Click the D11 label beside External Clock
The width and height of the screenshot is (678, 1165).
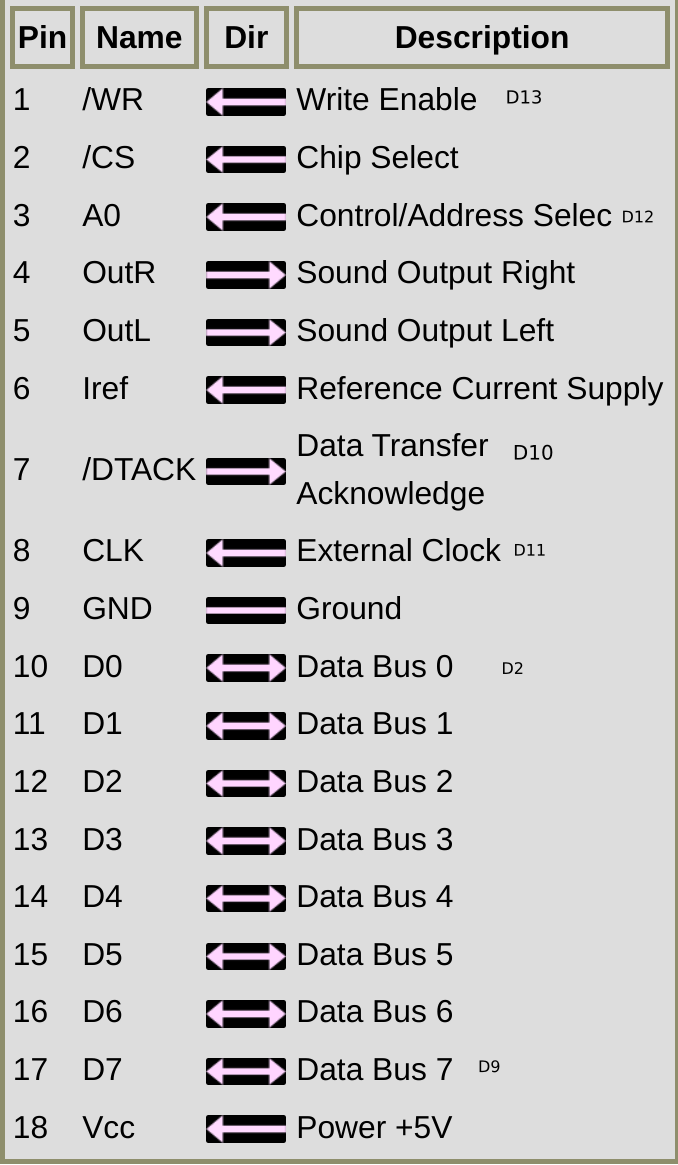pyautogui.click(x=529, y=550)
